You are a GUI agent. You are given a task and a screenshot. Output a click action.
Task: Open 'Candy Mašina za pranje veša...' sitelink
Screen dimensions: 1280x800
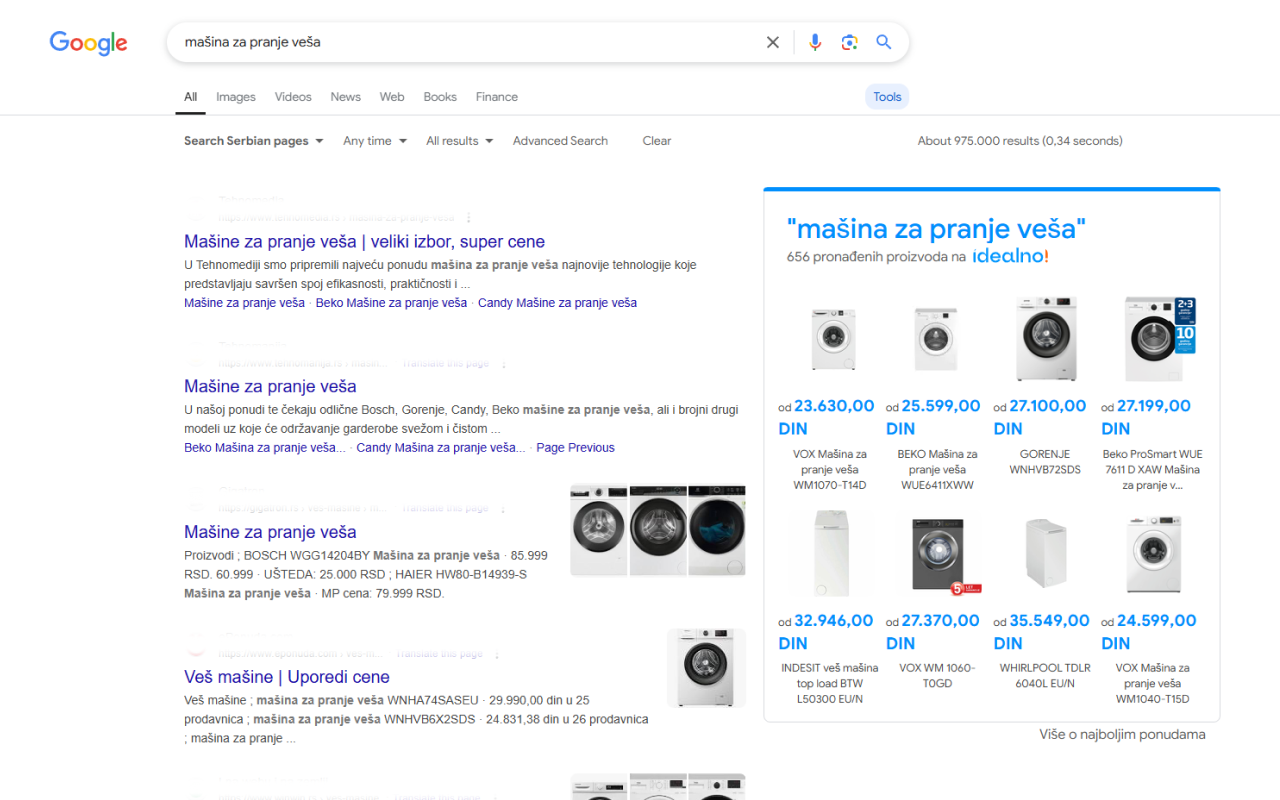pos(441,448)
